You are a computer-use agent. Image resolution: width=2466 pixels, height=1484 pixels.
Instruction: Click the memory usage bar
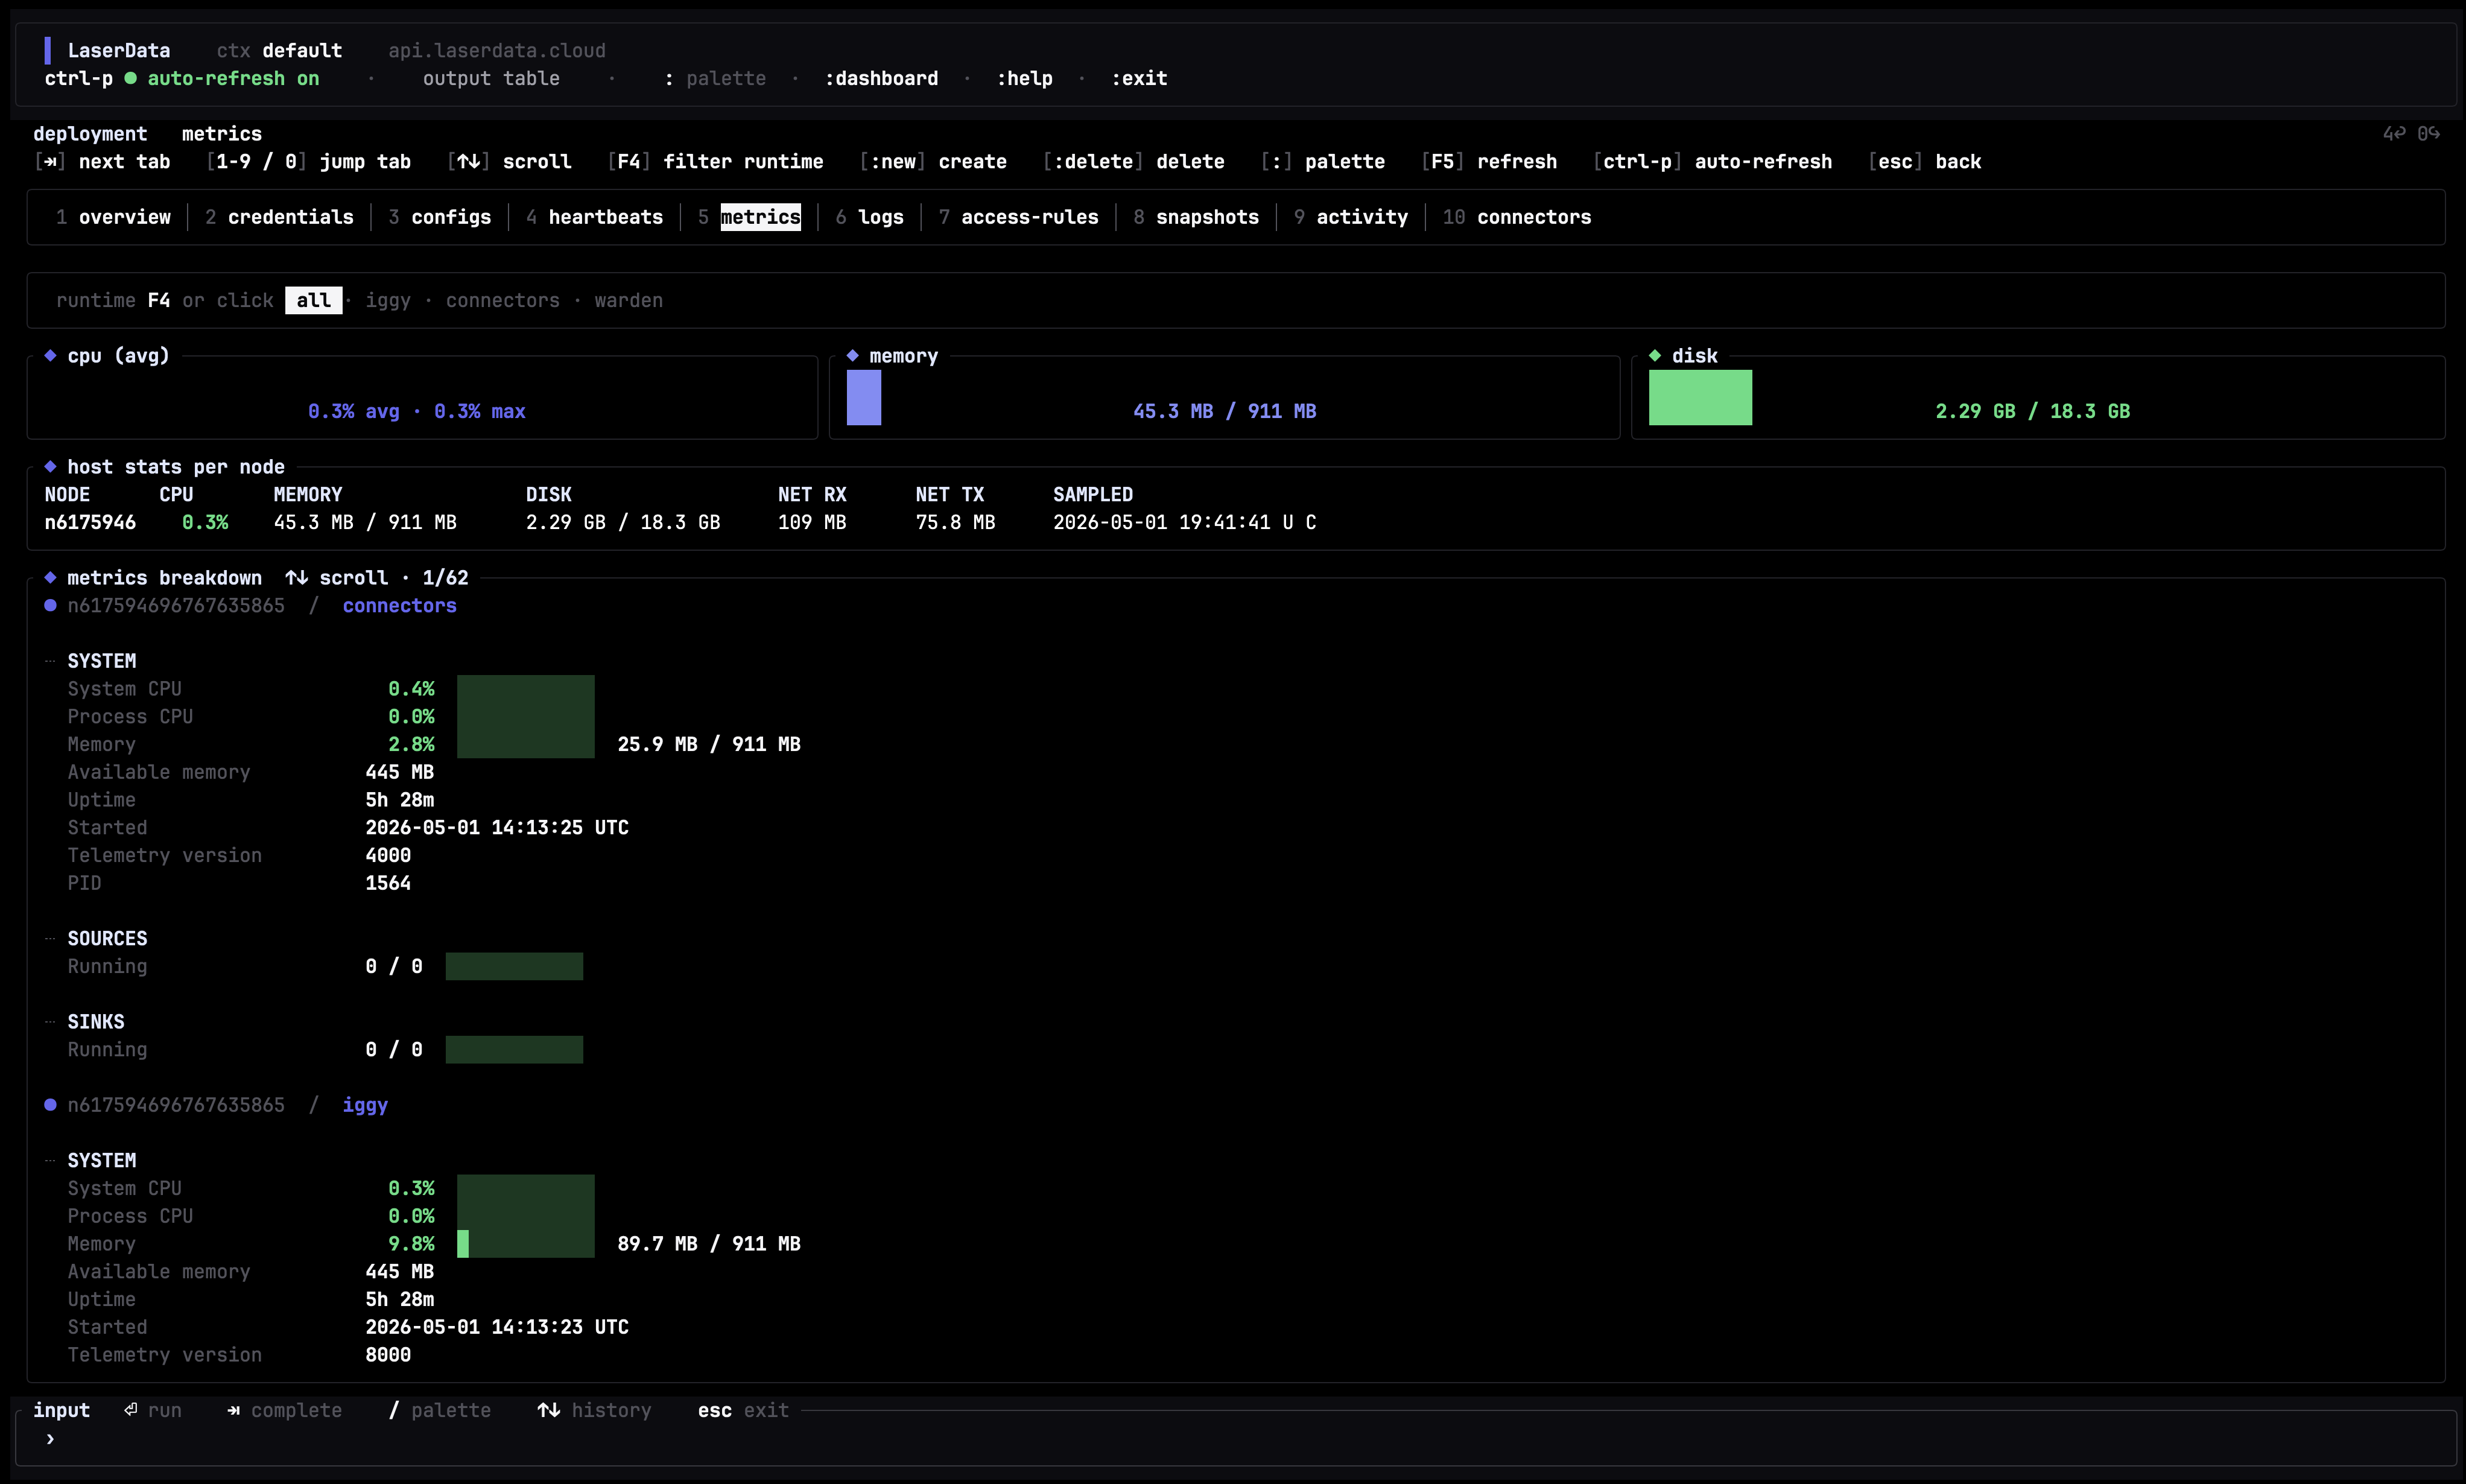(x=864, y=397)
